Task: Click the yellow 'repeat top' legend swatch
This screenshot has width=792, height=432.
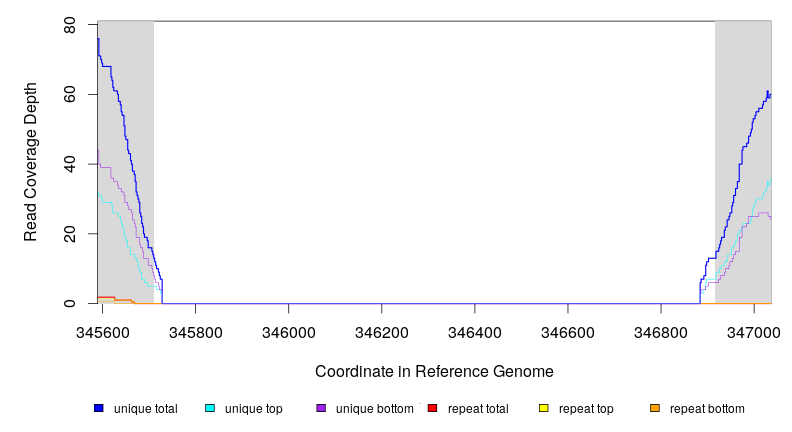Action: pyautogui.click(x=544, y=408)
